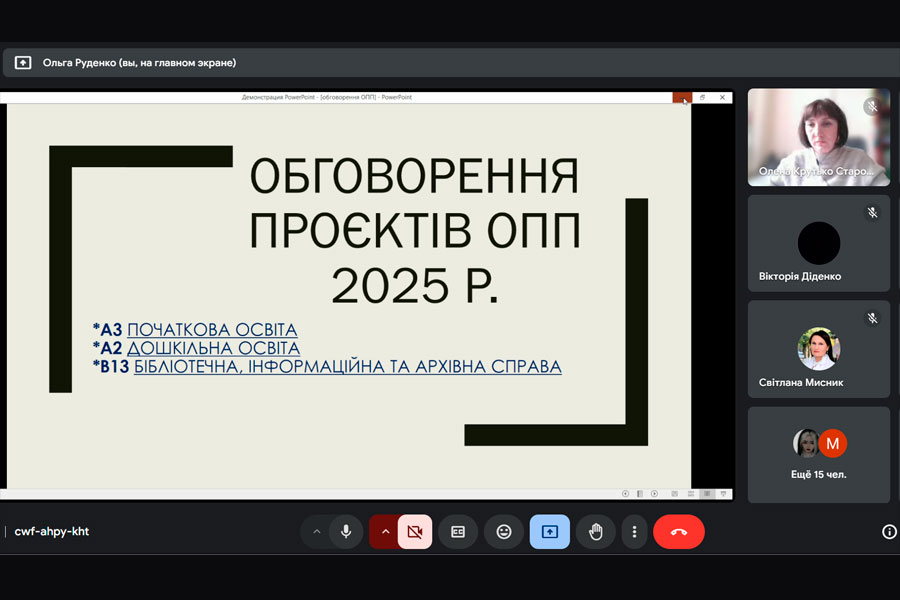Open meeting details info icon
The width and height of the screenshot is (900, 600).
(889, 532)
